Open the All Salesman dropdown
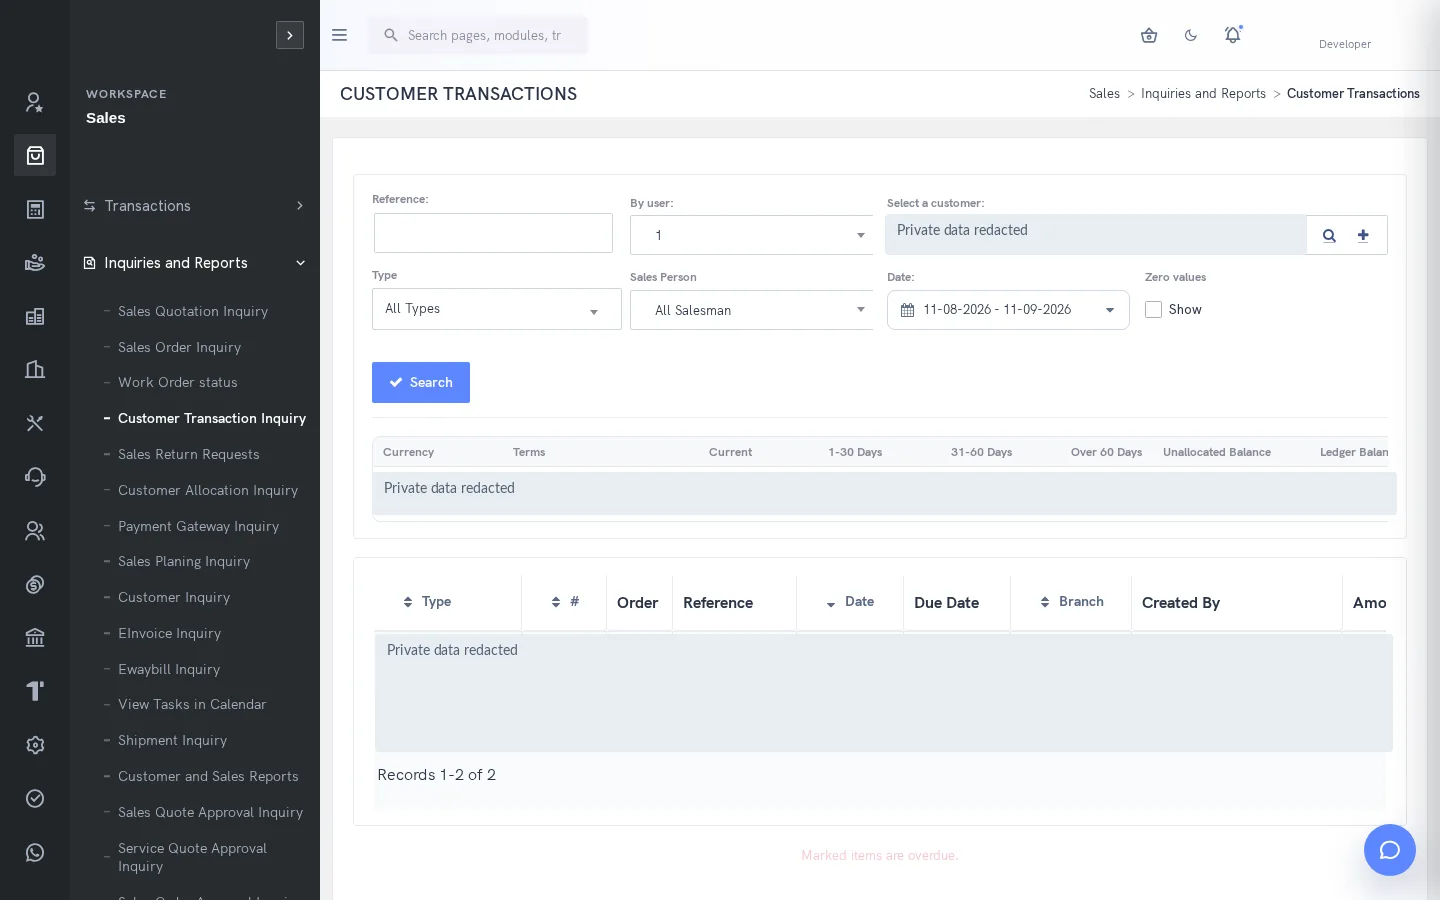This screenshot has height=900, width=1440. point(751,310)
